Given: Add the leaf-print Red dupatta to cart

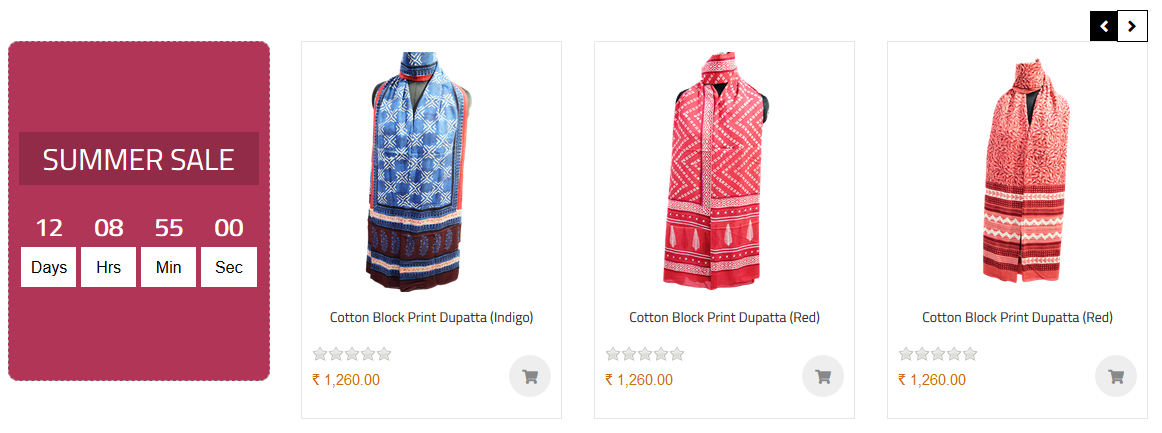Looking at the screenshot, I should 1116,377.
